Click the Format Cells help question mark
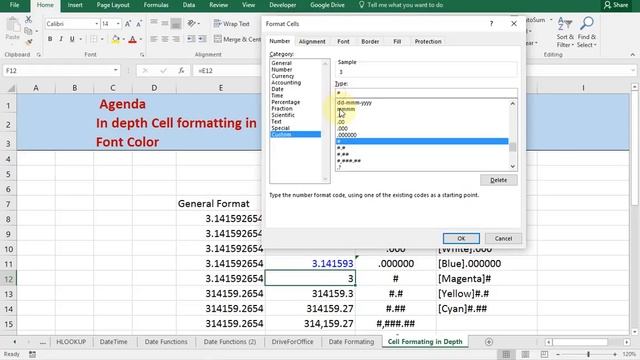Image resolution: width=640 pixels, height=360 pixels. pos(491,24)
